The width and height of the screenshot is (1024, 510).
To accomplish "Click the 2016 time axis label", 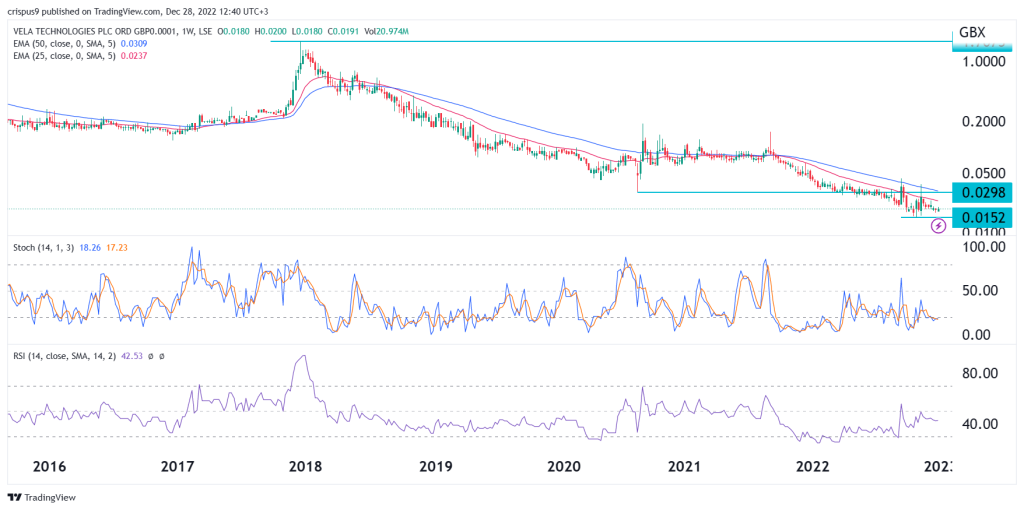I will [x=50, y=467].
